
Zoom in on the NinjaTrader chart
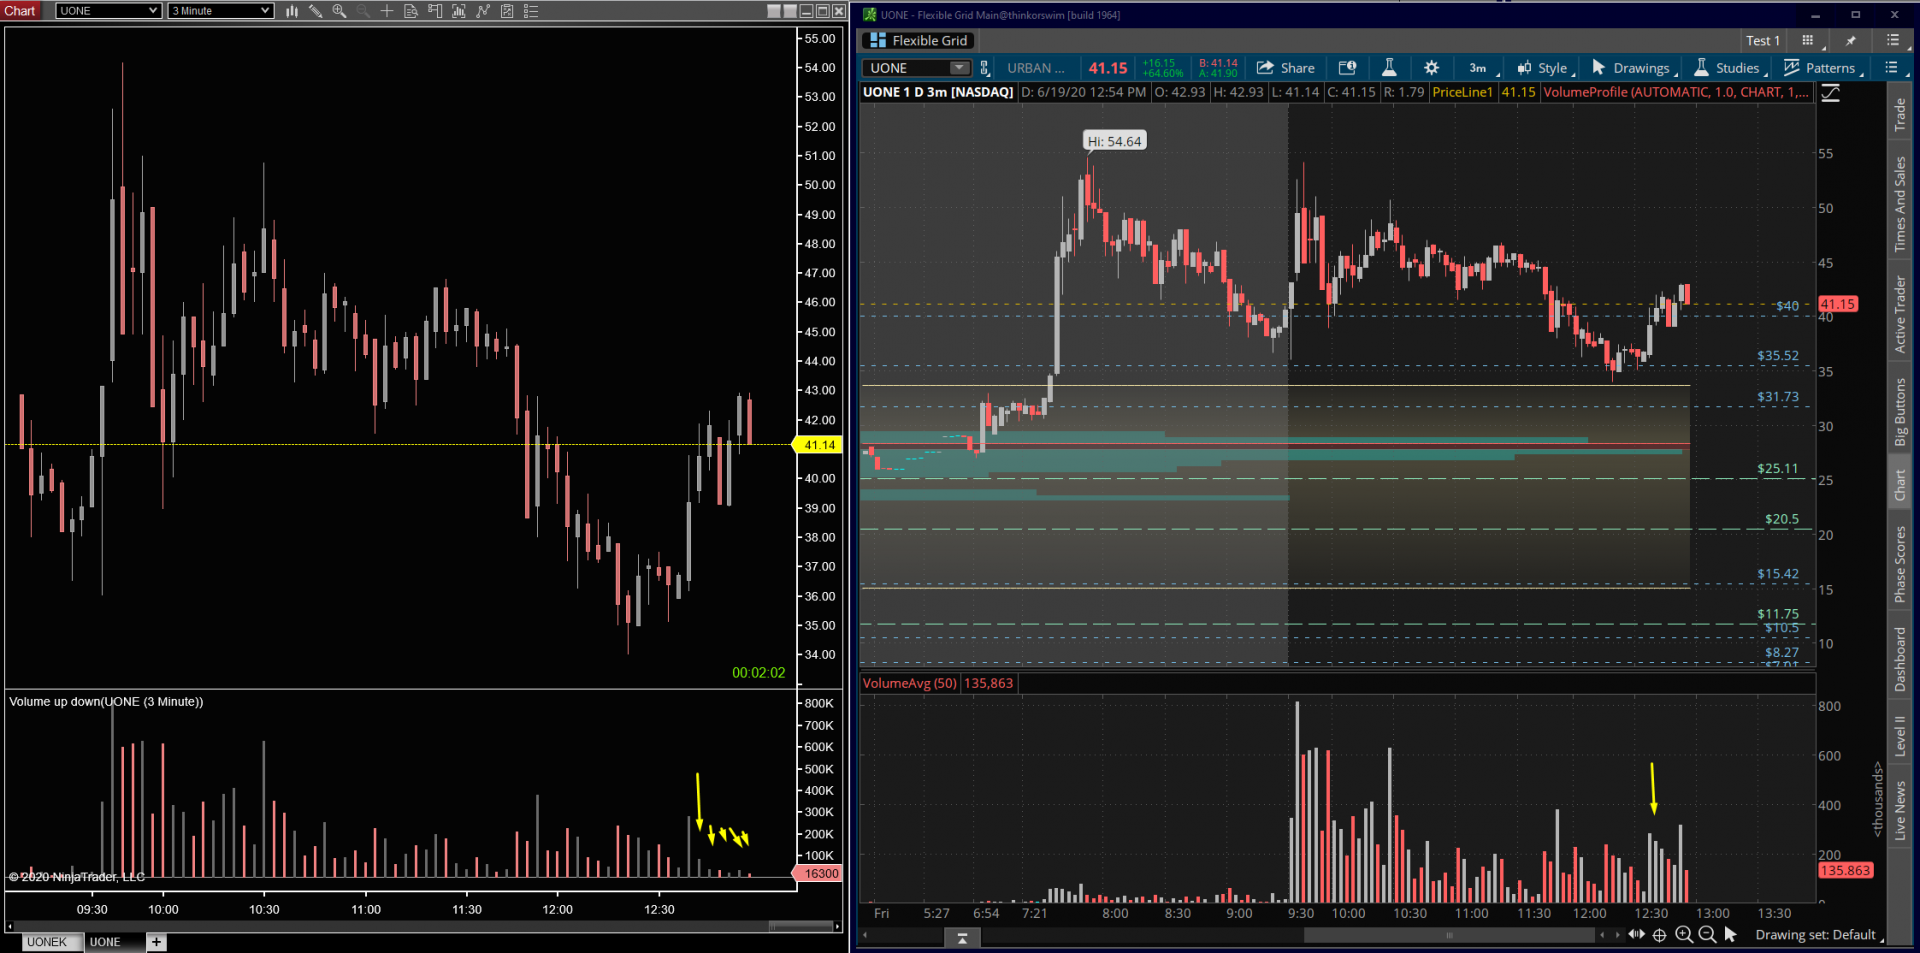[339, 11]
